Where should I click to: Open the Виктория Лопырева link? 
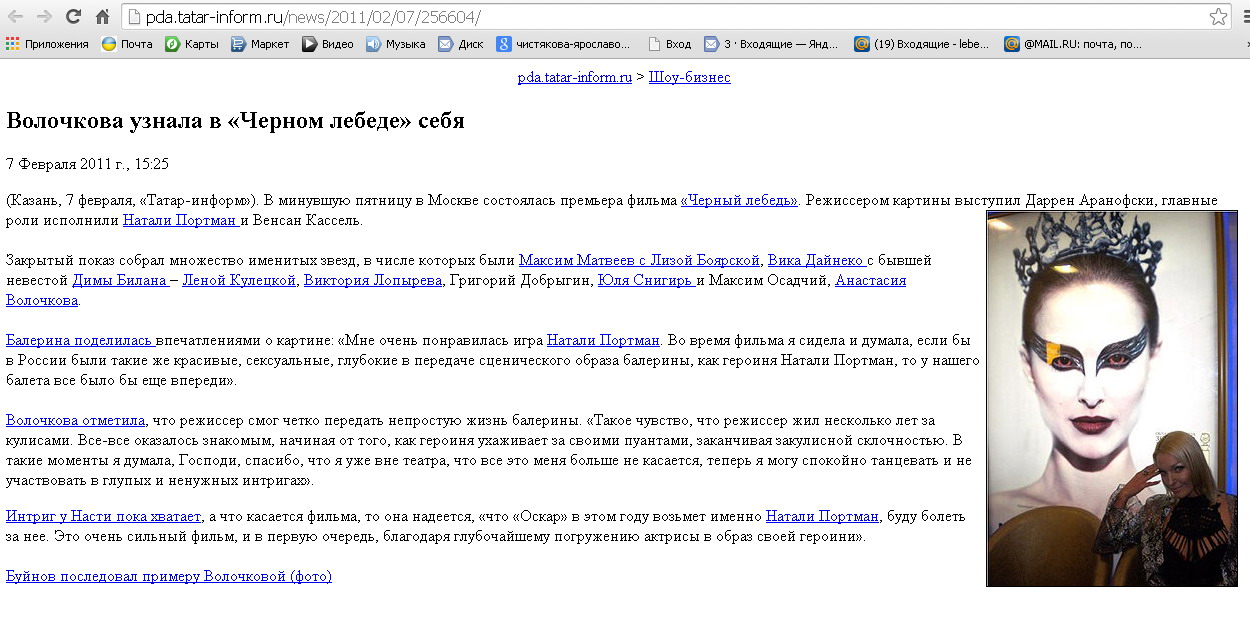373,280
